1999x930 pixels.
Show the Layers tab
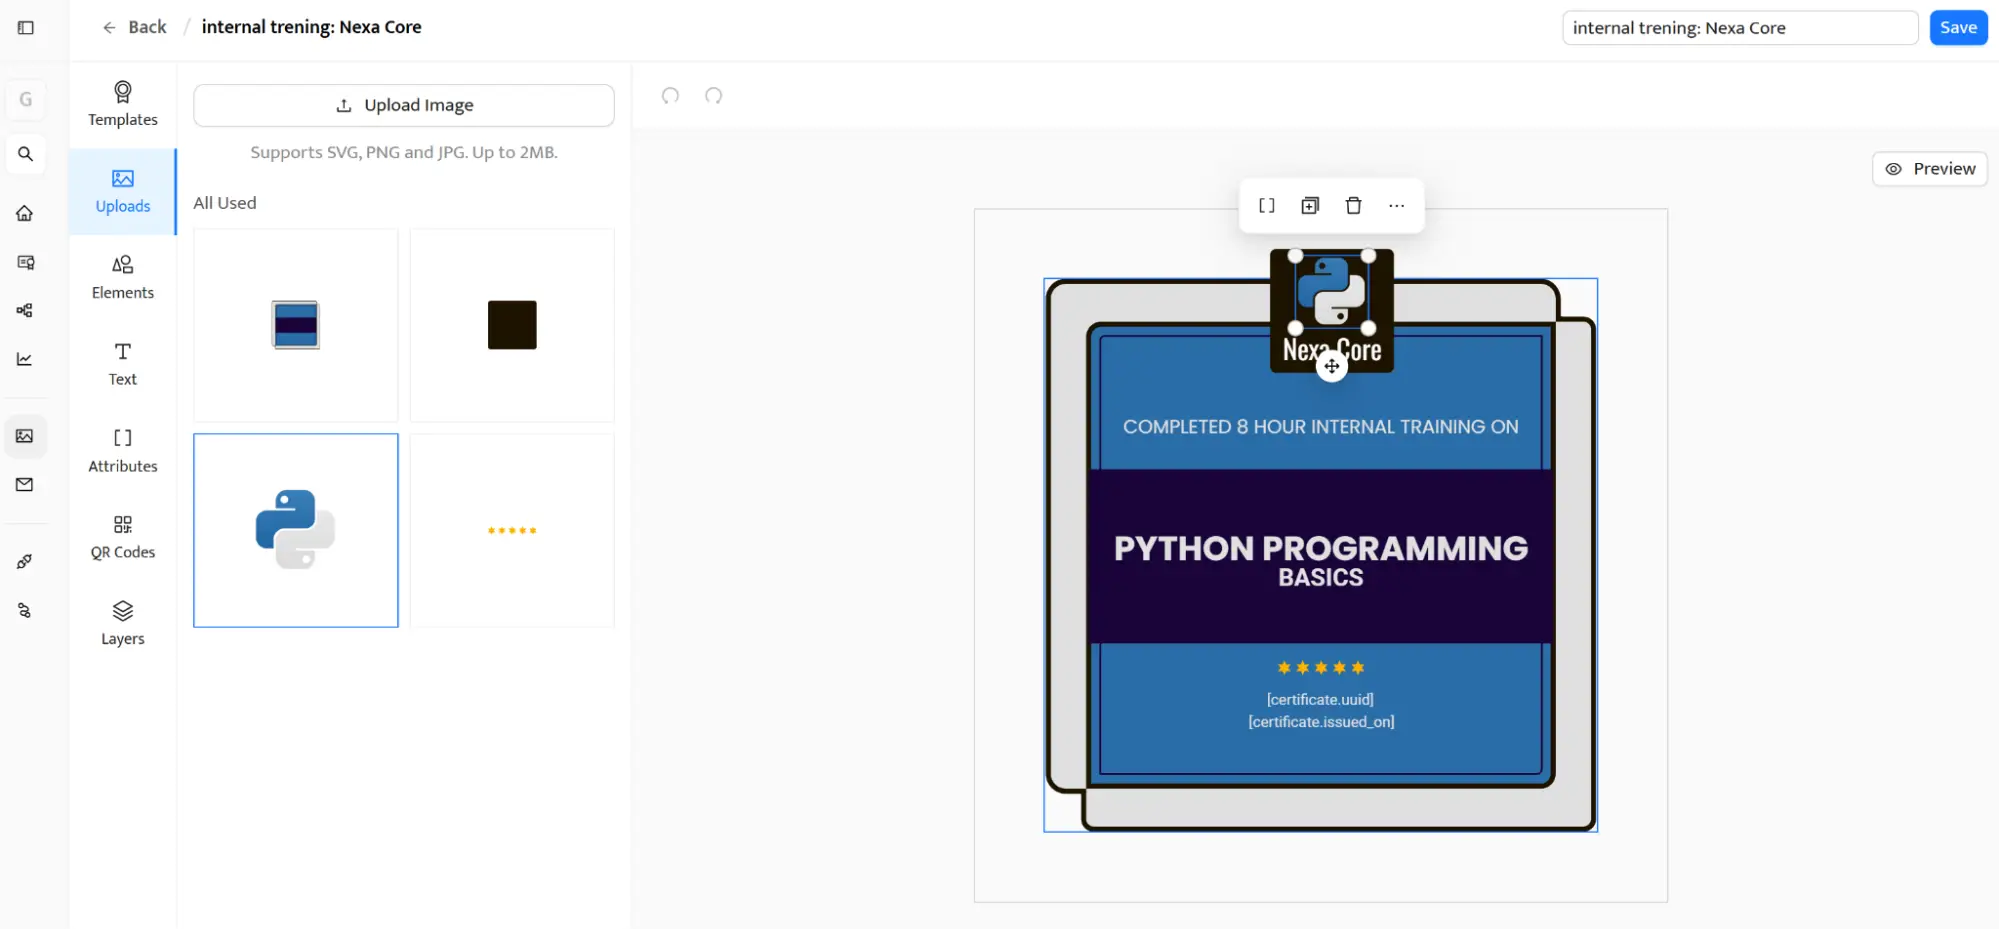(123, 624)
